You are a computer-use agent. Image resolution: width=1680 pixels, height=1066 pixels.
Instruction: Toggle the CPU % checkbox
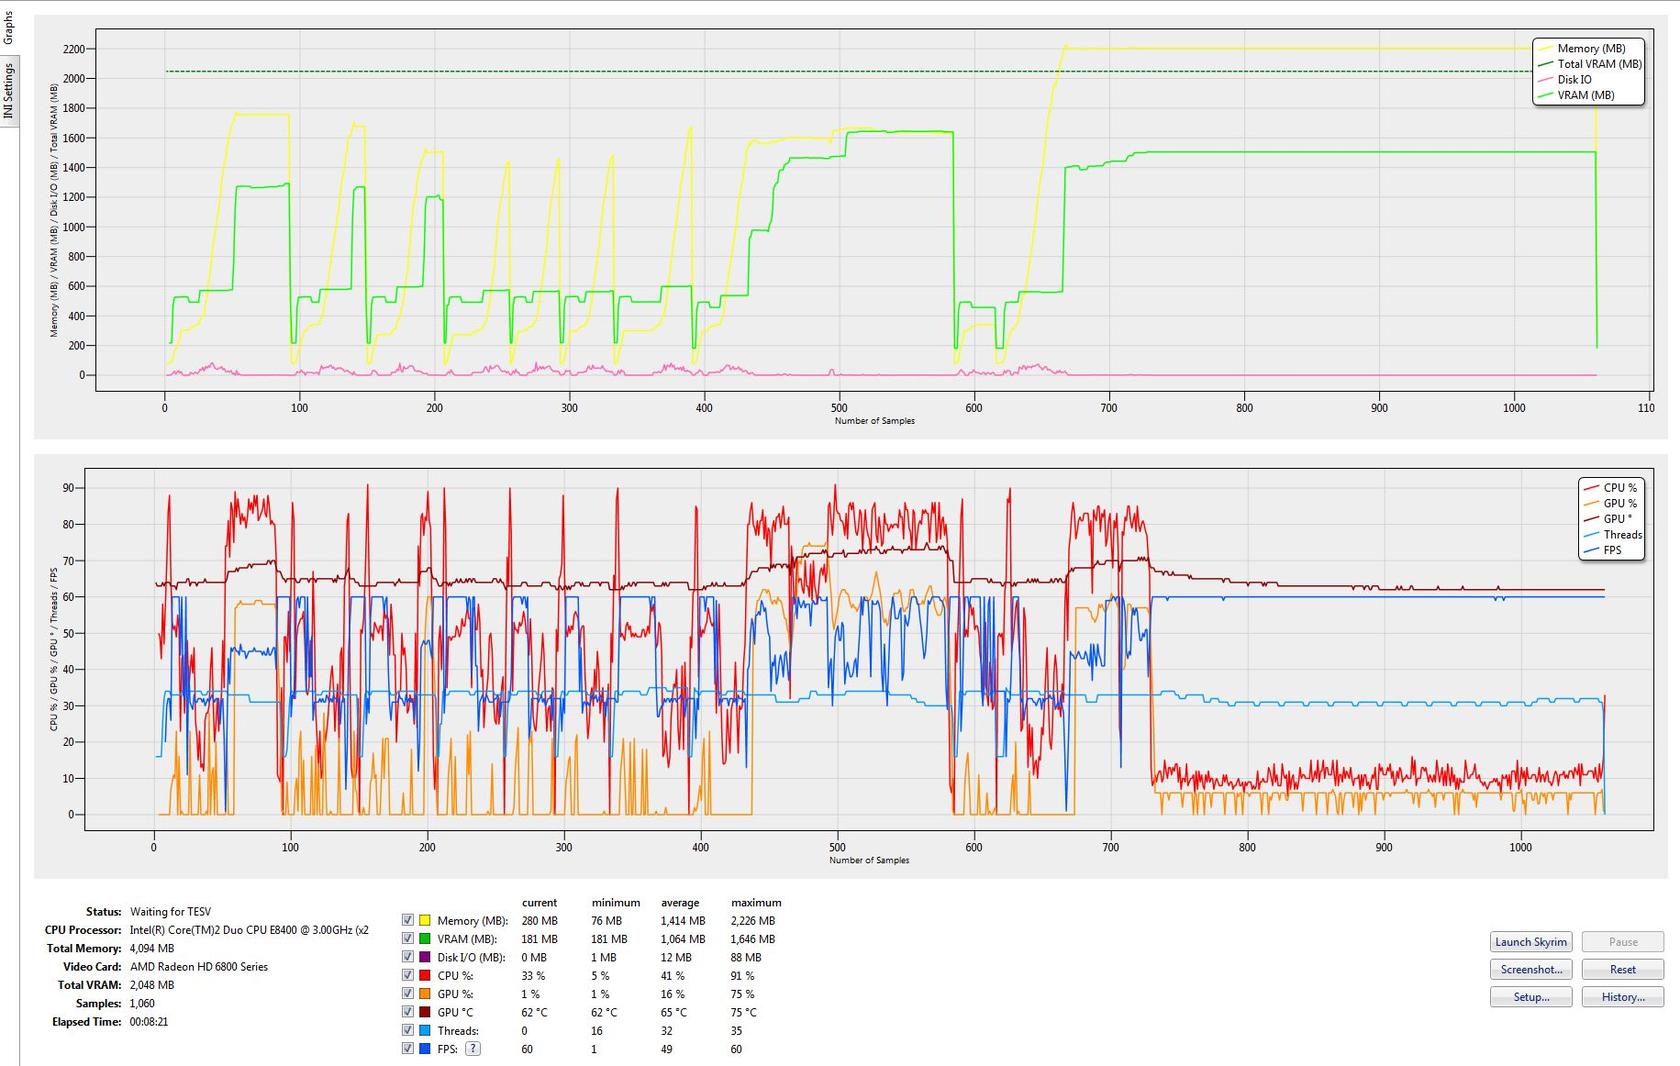point(408,975)
